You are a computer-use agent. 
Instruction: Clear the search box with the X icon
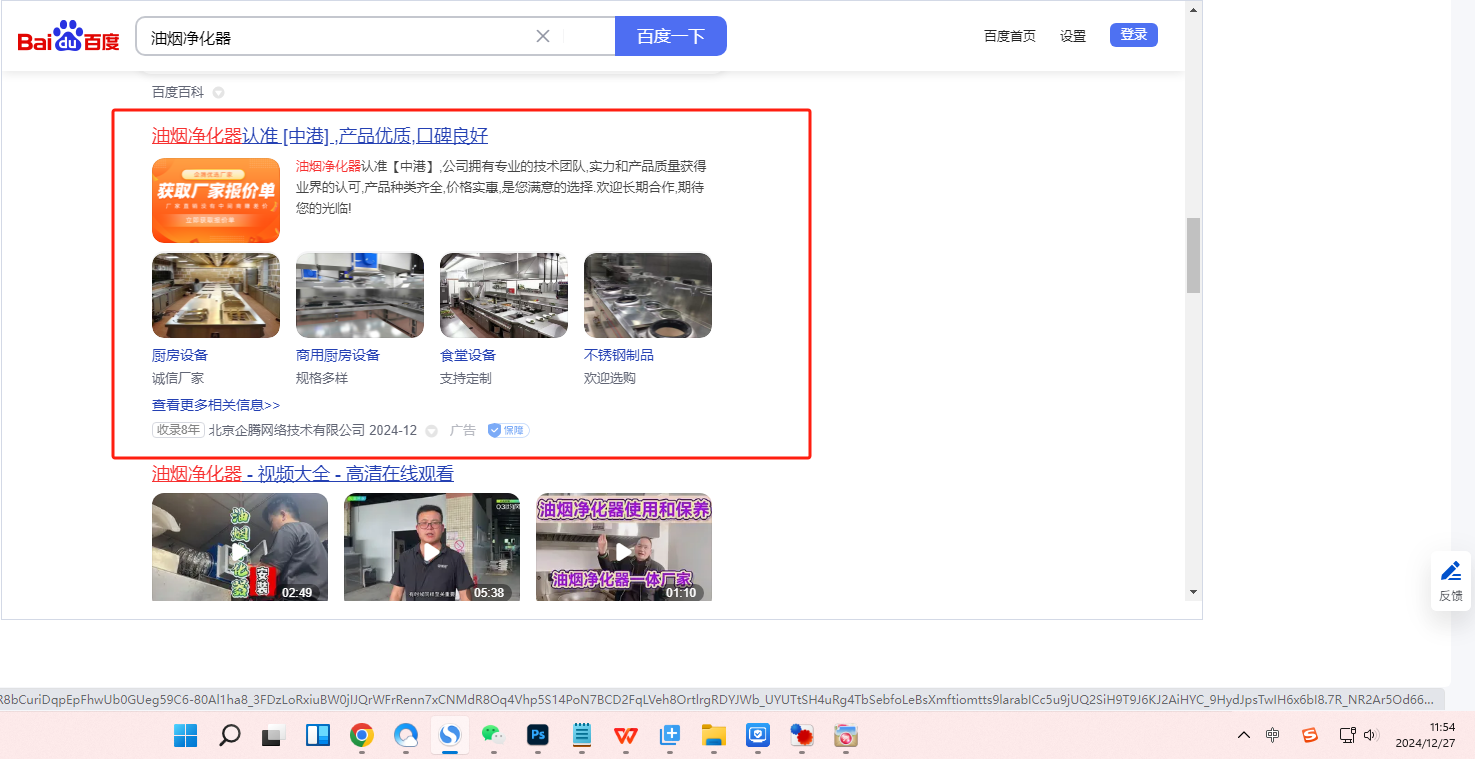[543, 36]
